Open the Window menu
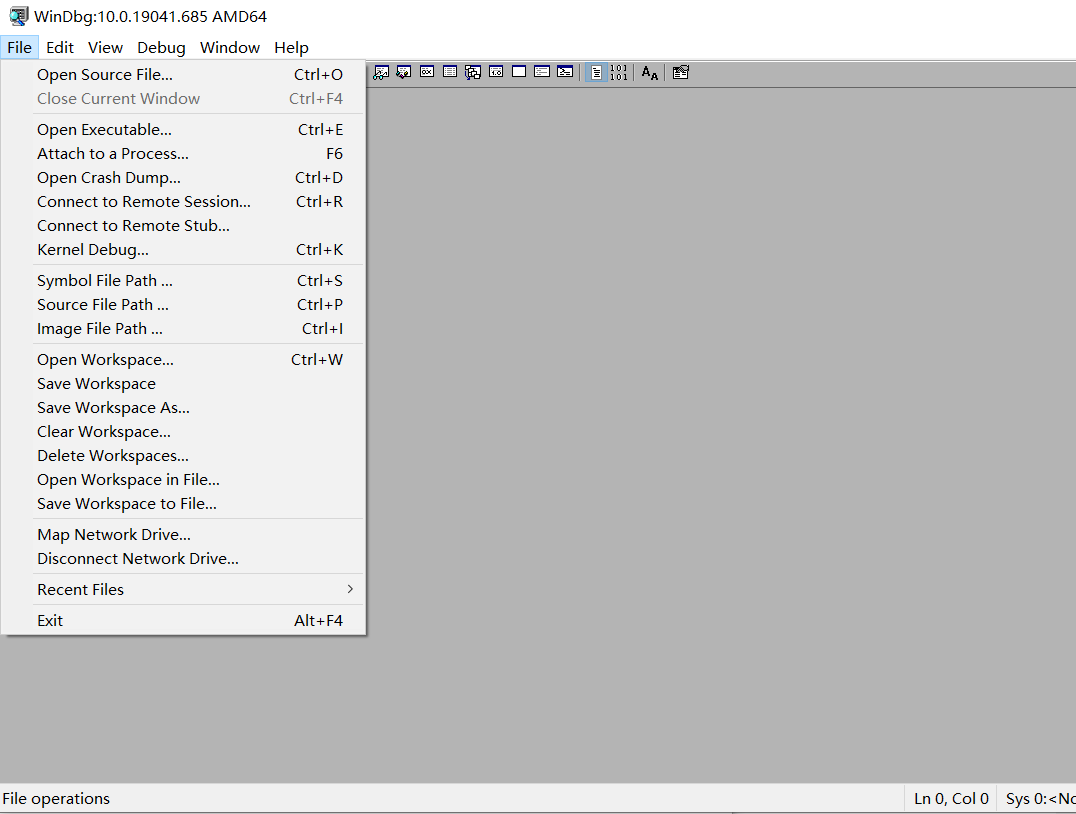This screenshot has height=814, width=1076. point(230,47)
